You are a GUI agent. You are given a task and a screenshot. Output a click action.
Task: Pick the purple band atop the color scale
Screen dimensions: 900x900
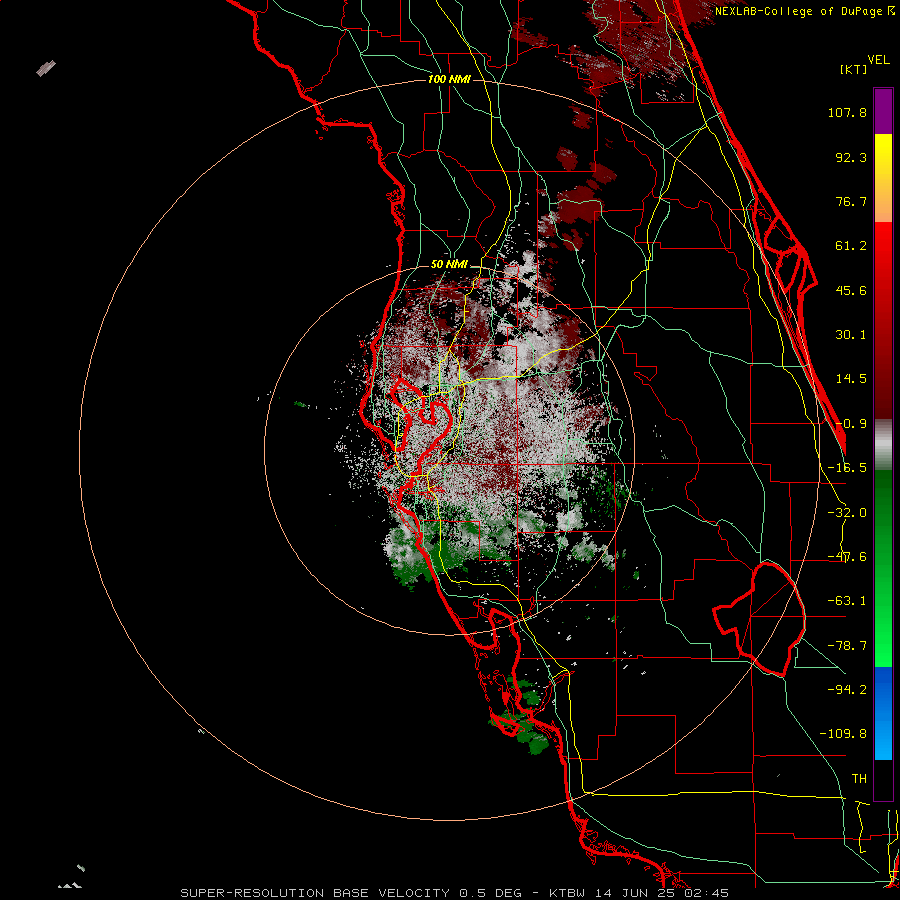point(883,111)
